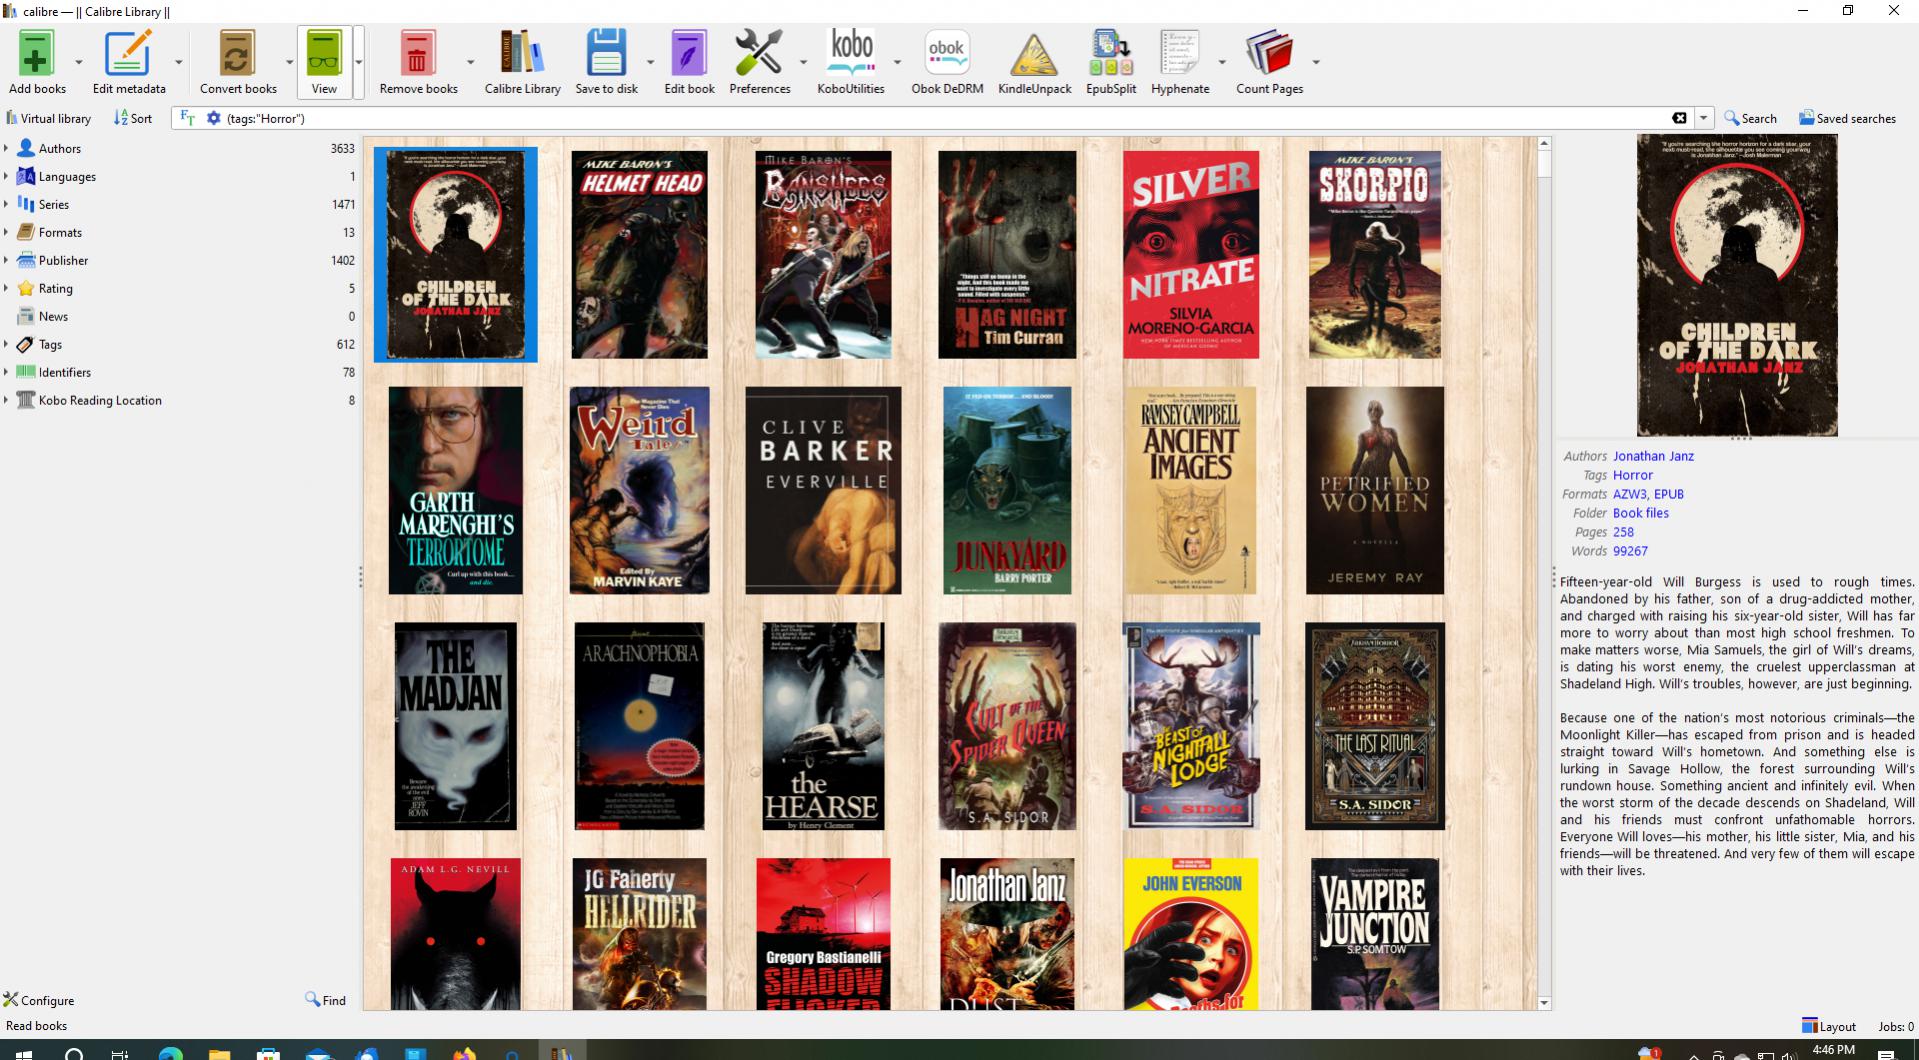The width and height of the screenshot is (1919, 1060).
Task: Open Preferences from the toolbar
Action: [759, 55]
